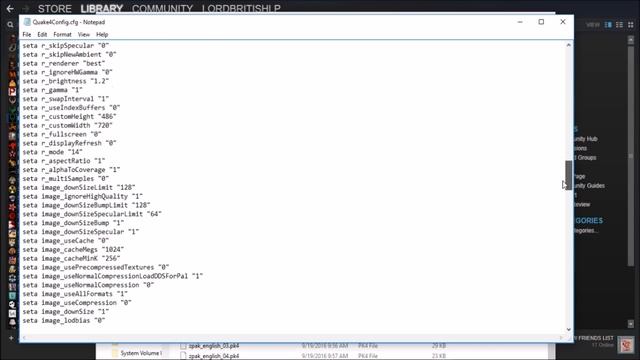Open the Format menu in Notepad
The height and width of the screenshot is (360, 640).
pyautogui.click(x=62, y=35)
